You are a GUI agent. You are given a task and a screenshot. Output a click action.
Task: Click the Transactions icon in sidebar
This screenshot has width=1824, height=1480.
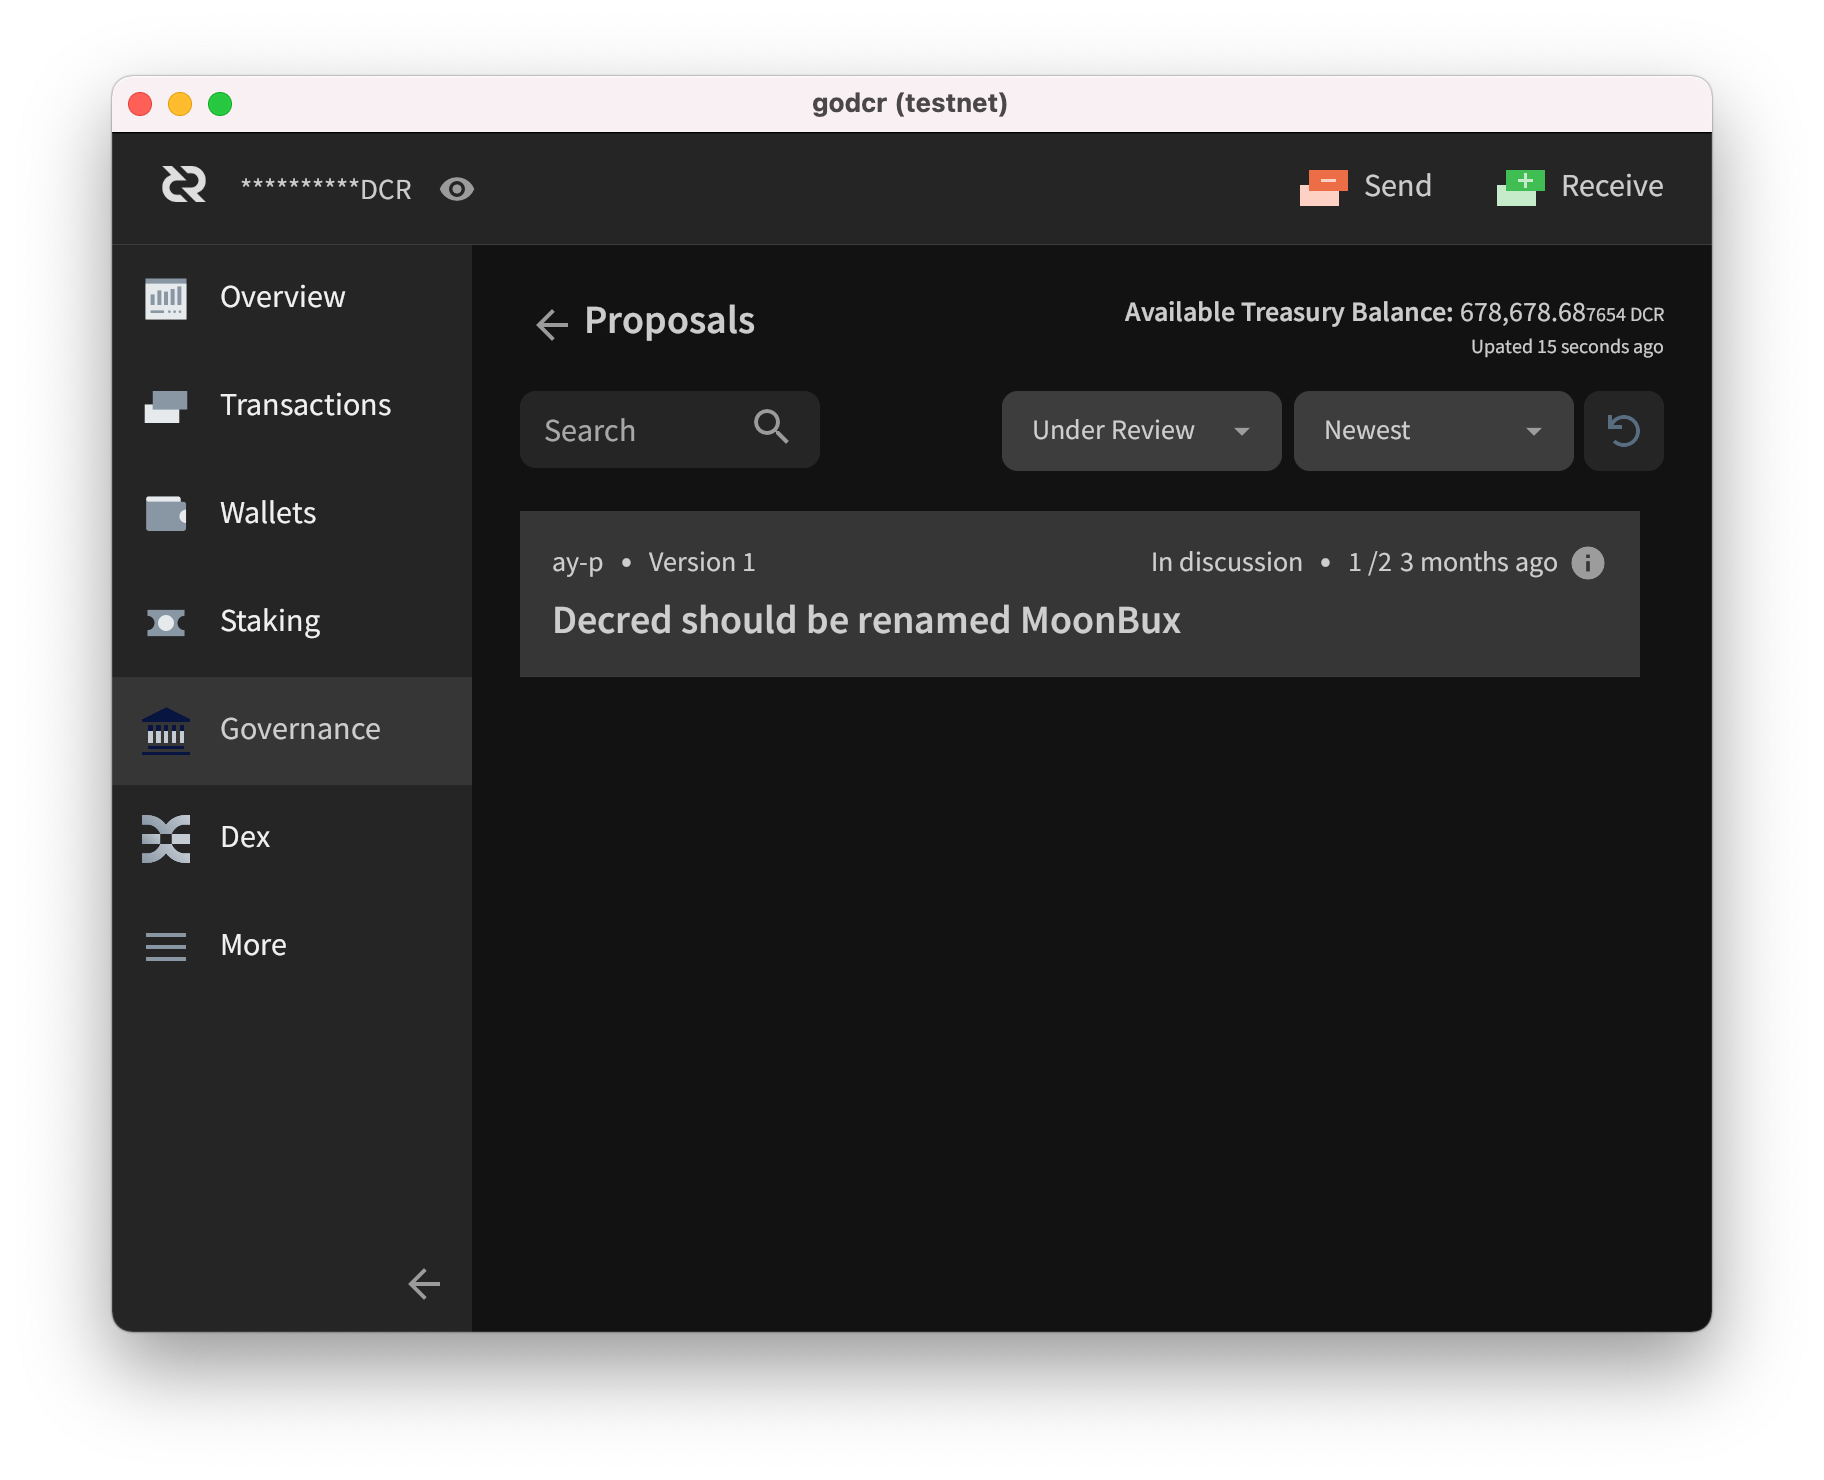pos(166,406)
